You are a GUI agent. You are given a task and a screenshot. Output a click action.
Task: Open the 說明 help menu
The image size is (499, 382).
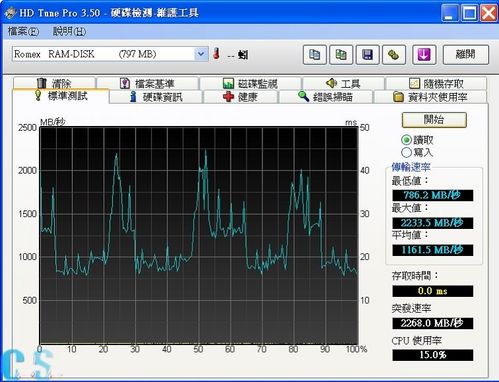coord(69,32)
